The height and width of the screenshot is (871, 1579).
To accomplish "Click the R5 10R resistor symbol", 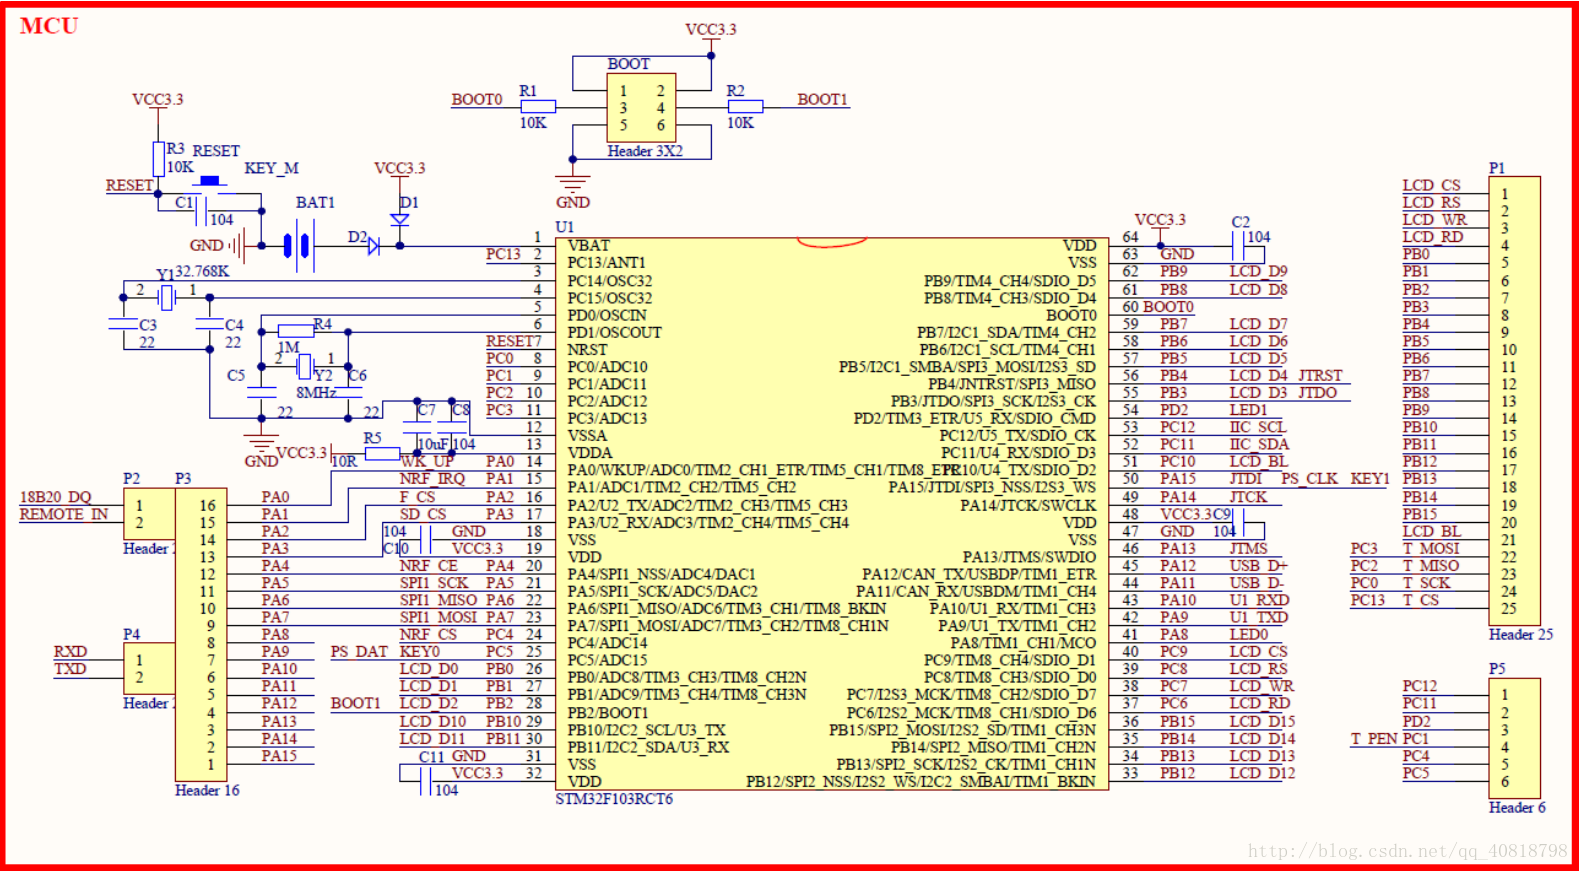I will (382, 453).
